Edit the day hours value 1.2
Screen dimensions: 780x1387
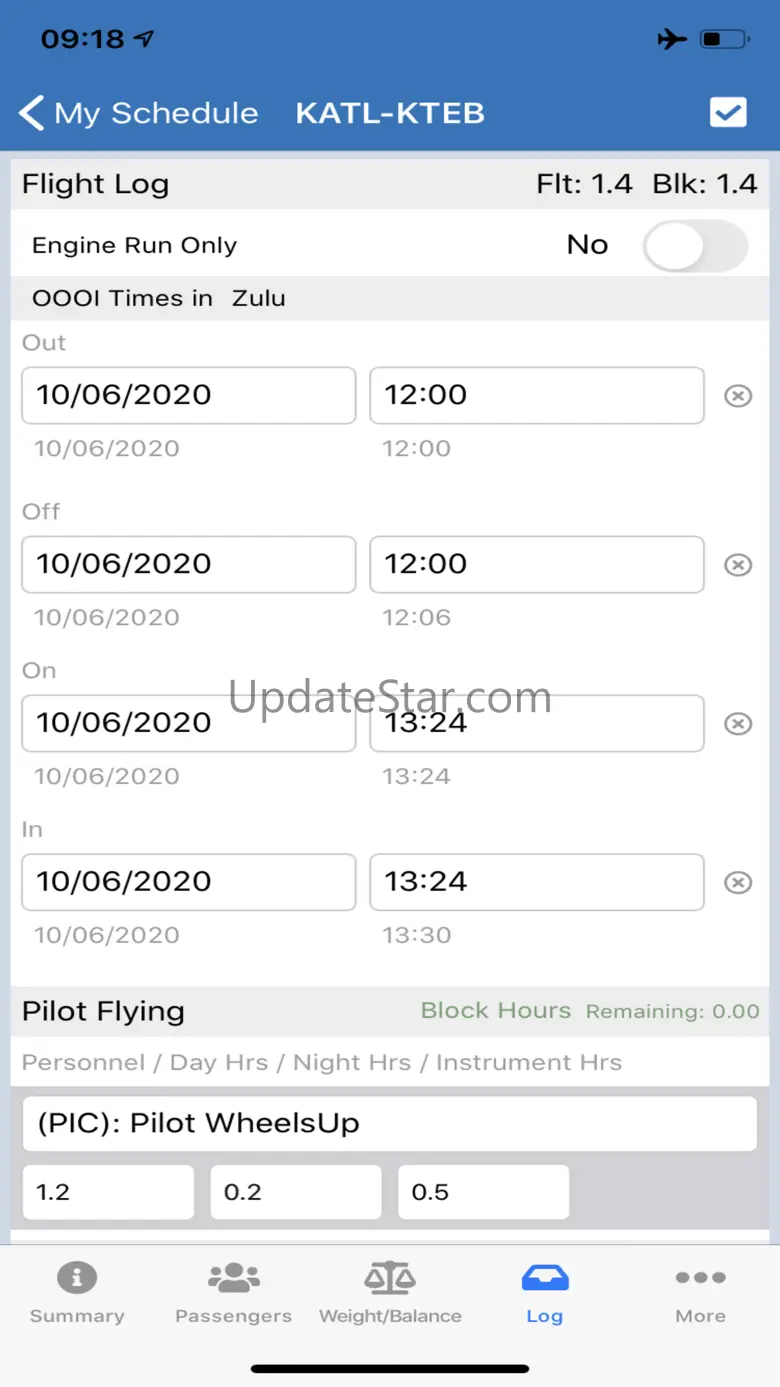click(108, 1192)
